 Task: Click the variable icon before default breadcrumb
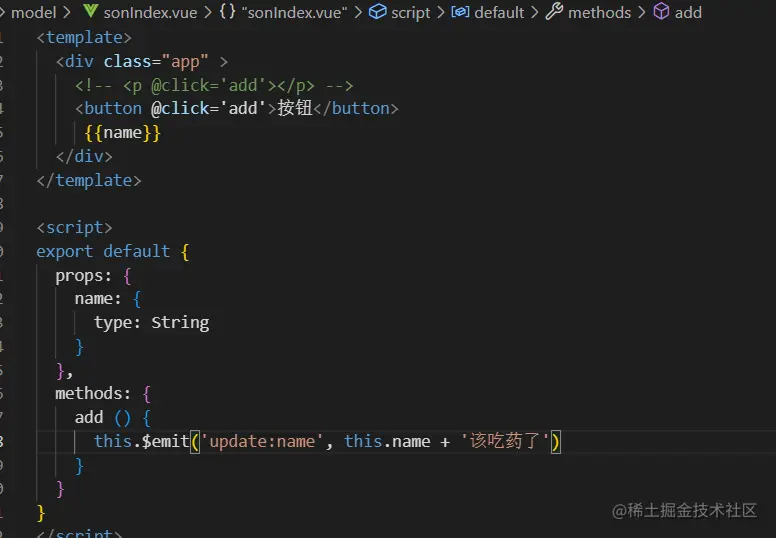pyautogui.click(x=460, y=11)
